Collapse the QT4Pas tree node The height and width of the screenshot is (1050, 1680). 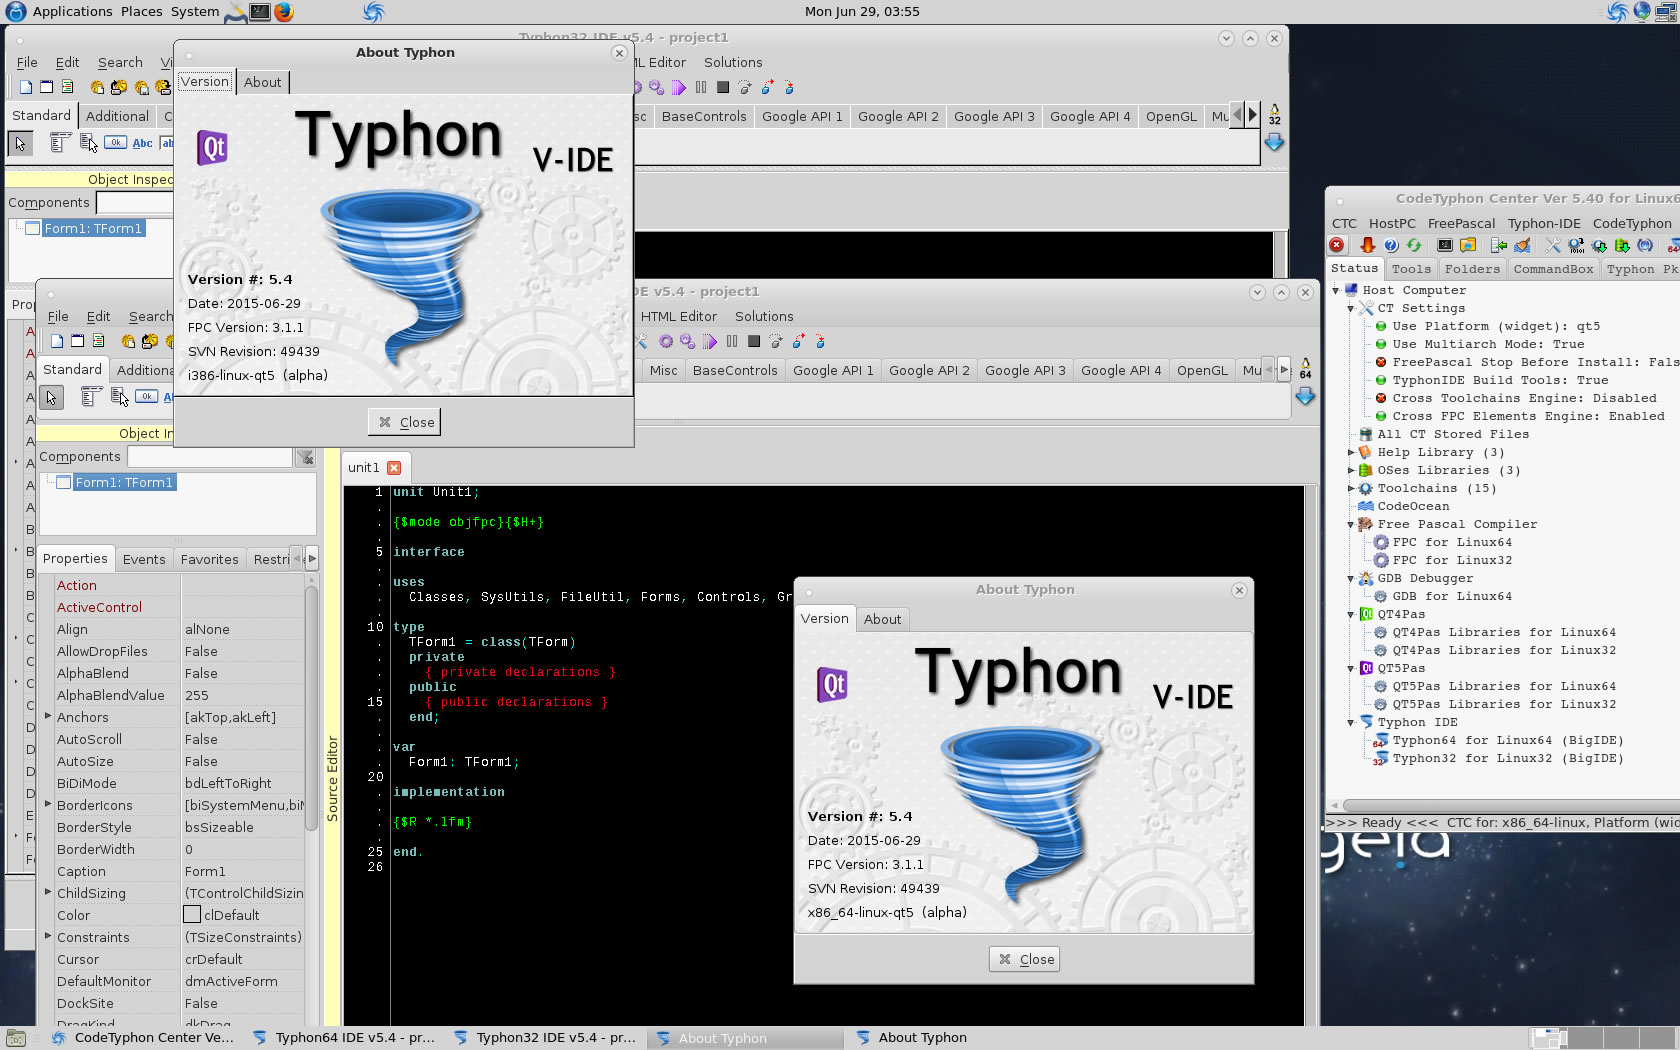(x=1351, y=614)
